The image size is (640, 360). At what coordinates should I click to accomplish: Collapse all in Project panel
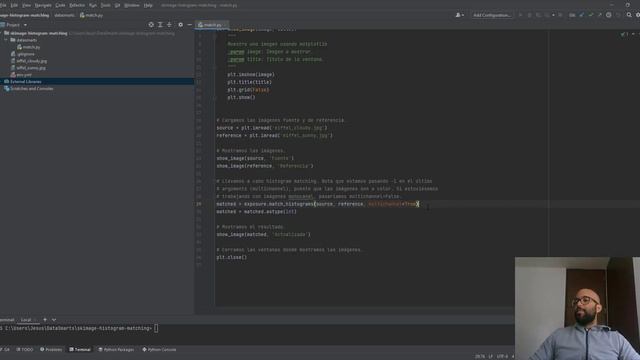(x=169, y=25)
